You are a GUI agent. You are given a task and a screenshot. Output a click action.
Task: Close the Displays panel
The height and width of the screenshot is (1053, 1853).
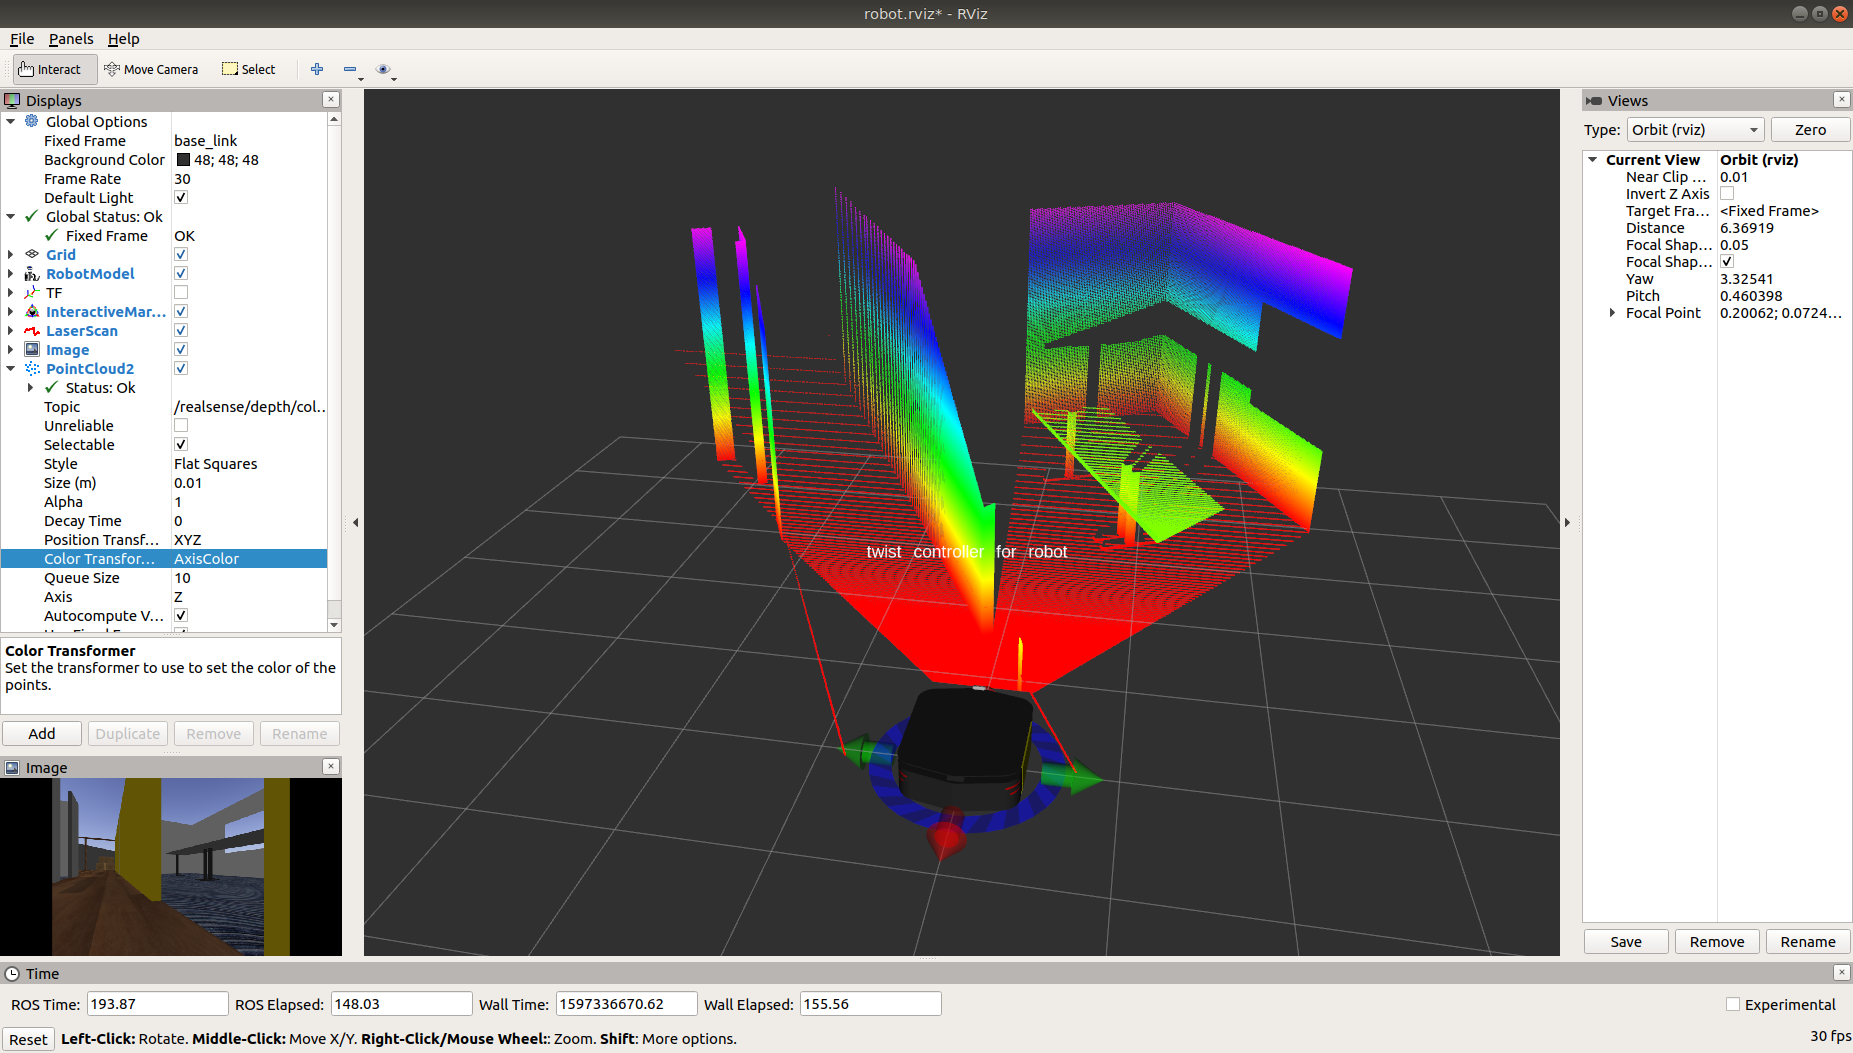point(331,100)
